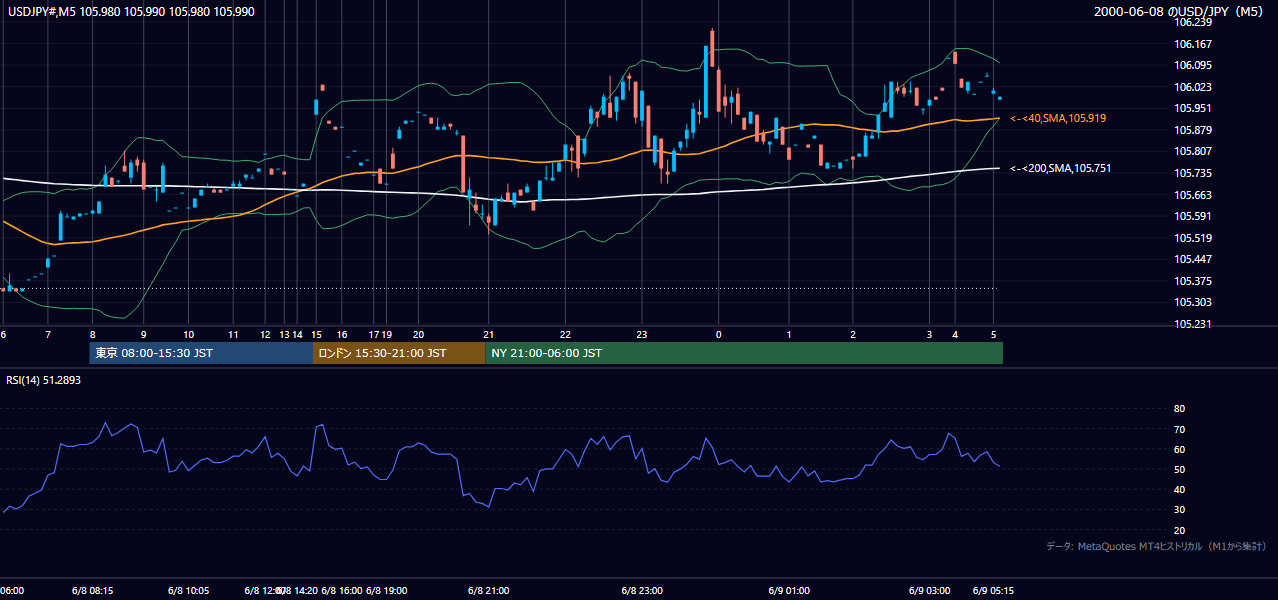Click hour label 16 under the price chart

[x=342, y=334]
